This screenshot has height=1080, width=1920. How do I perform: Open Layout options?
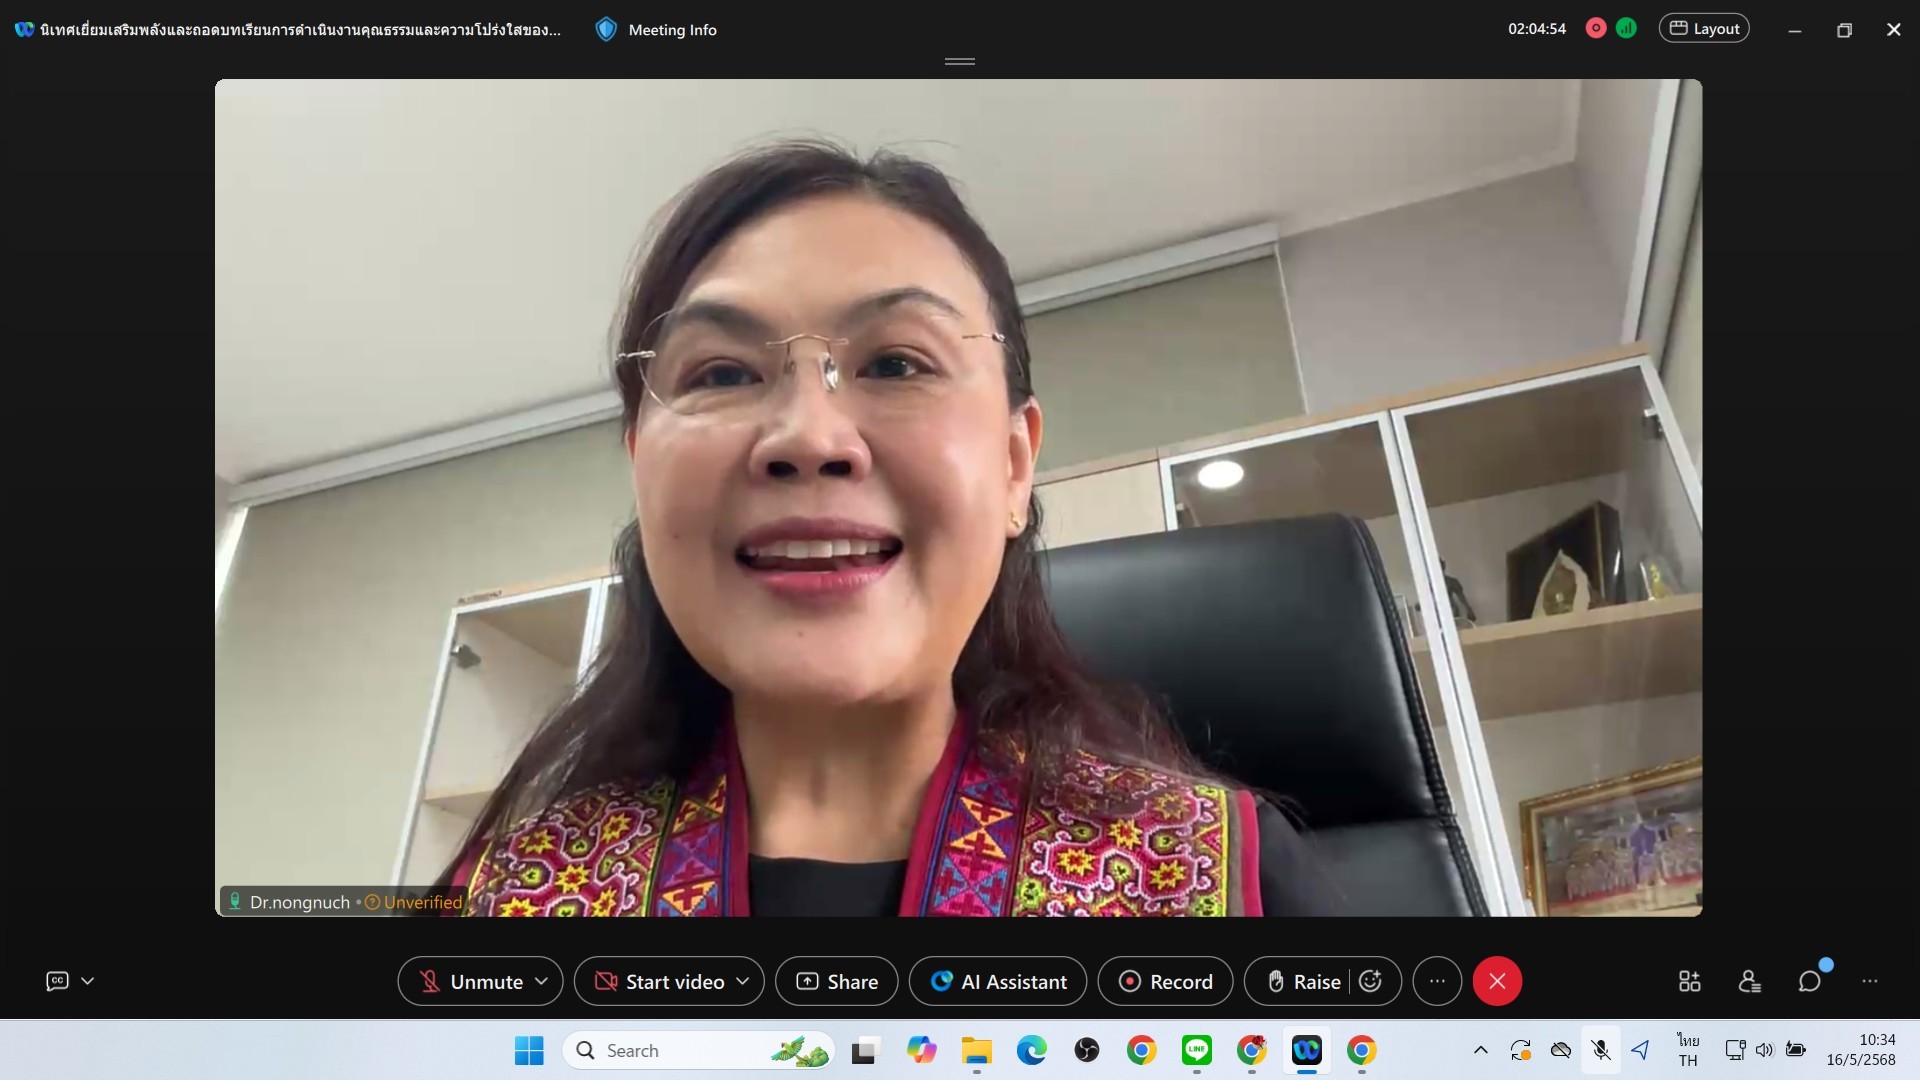pos(1704,28)
